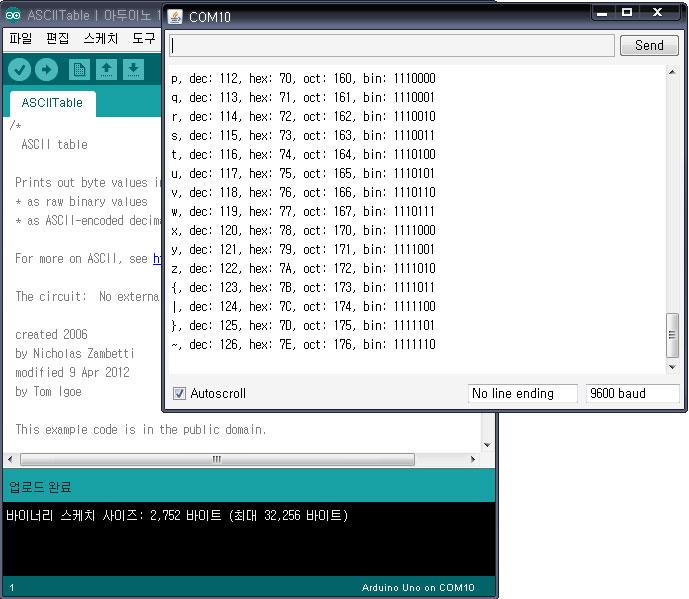Open the 도구 menu
The height and width of the screenshot is (599, 689).
click(x=144, y=39)
